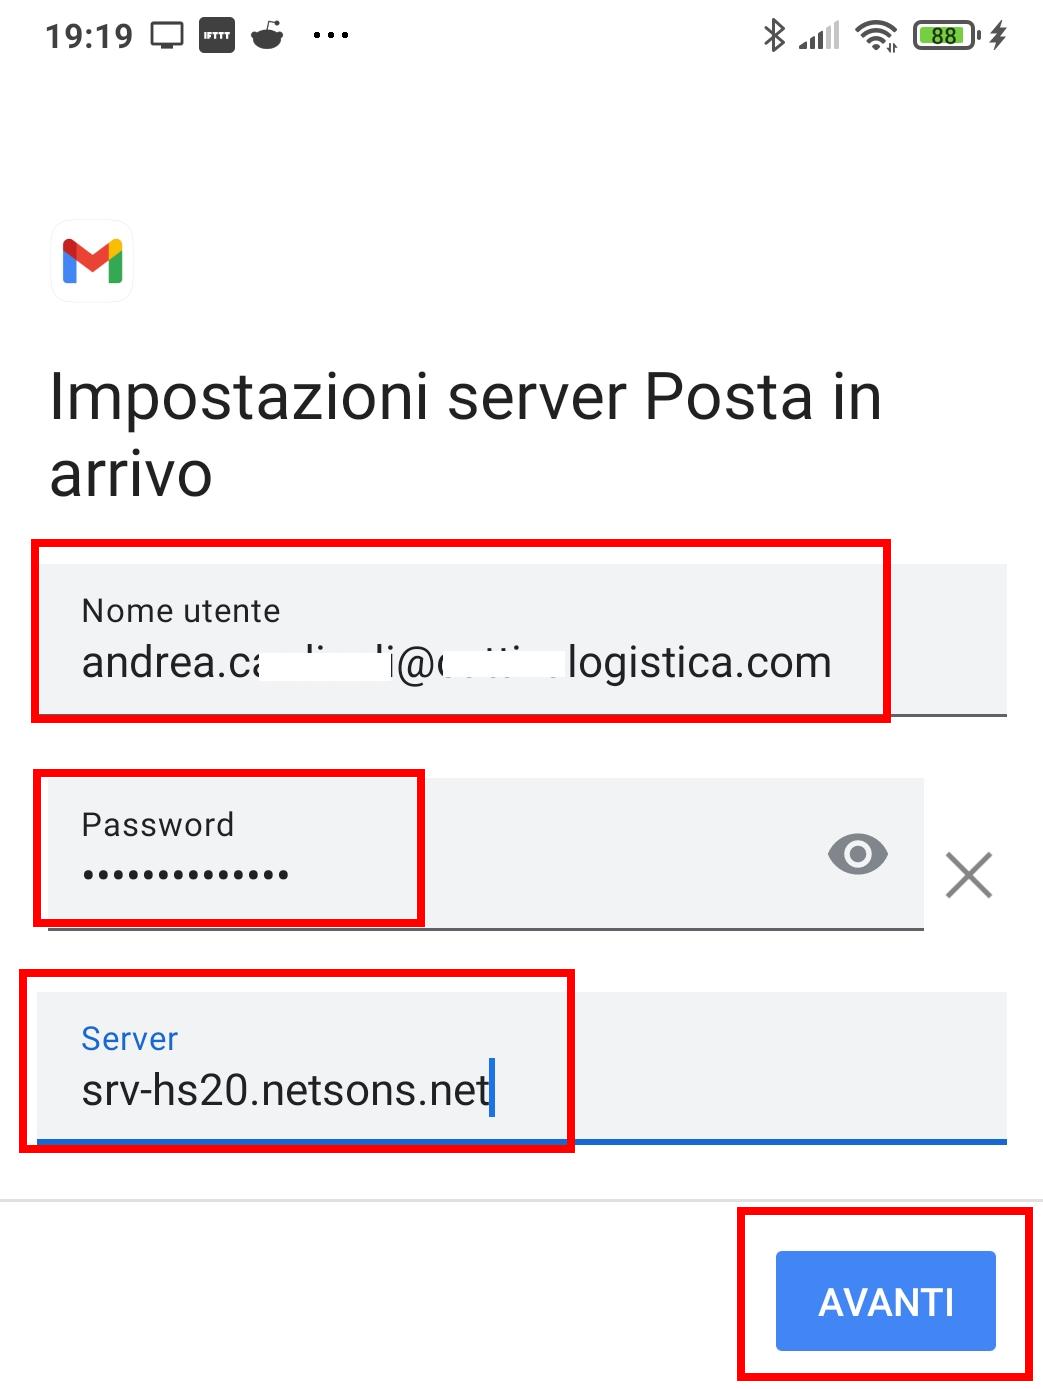The height and width of the screenshot is (1389, 1043).
Task: Focus the Nome utente email field
Action: 457,662
